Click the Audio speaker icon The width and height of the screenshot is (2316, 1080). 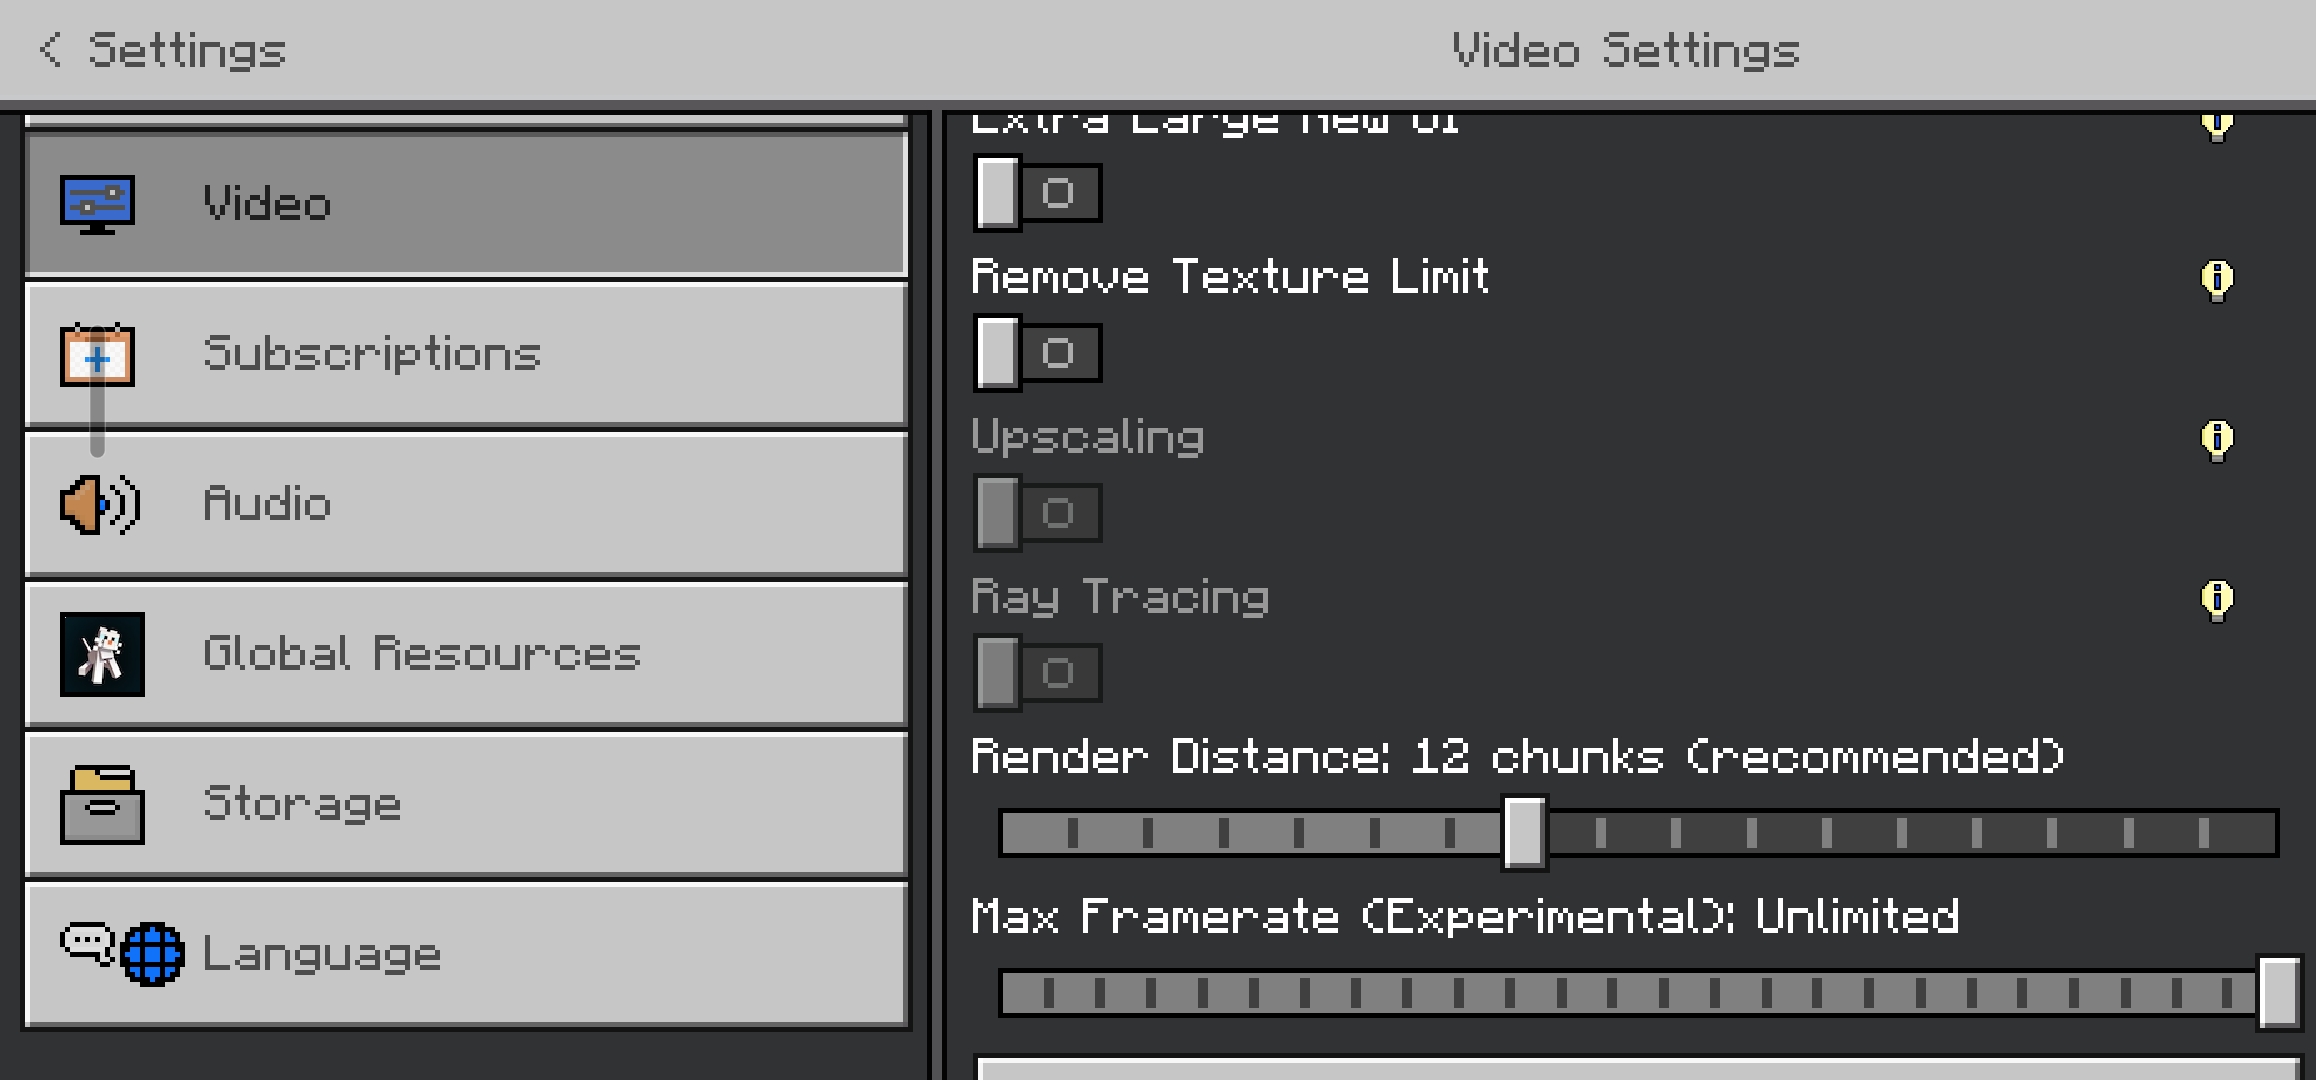[99, 504]
